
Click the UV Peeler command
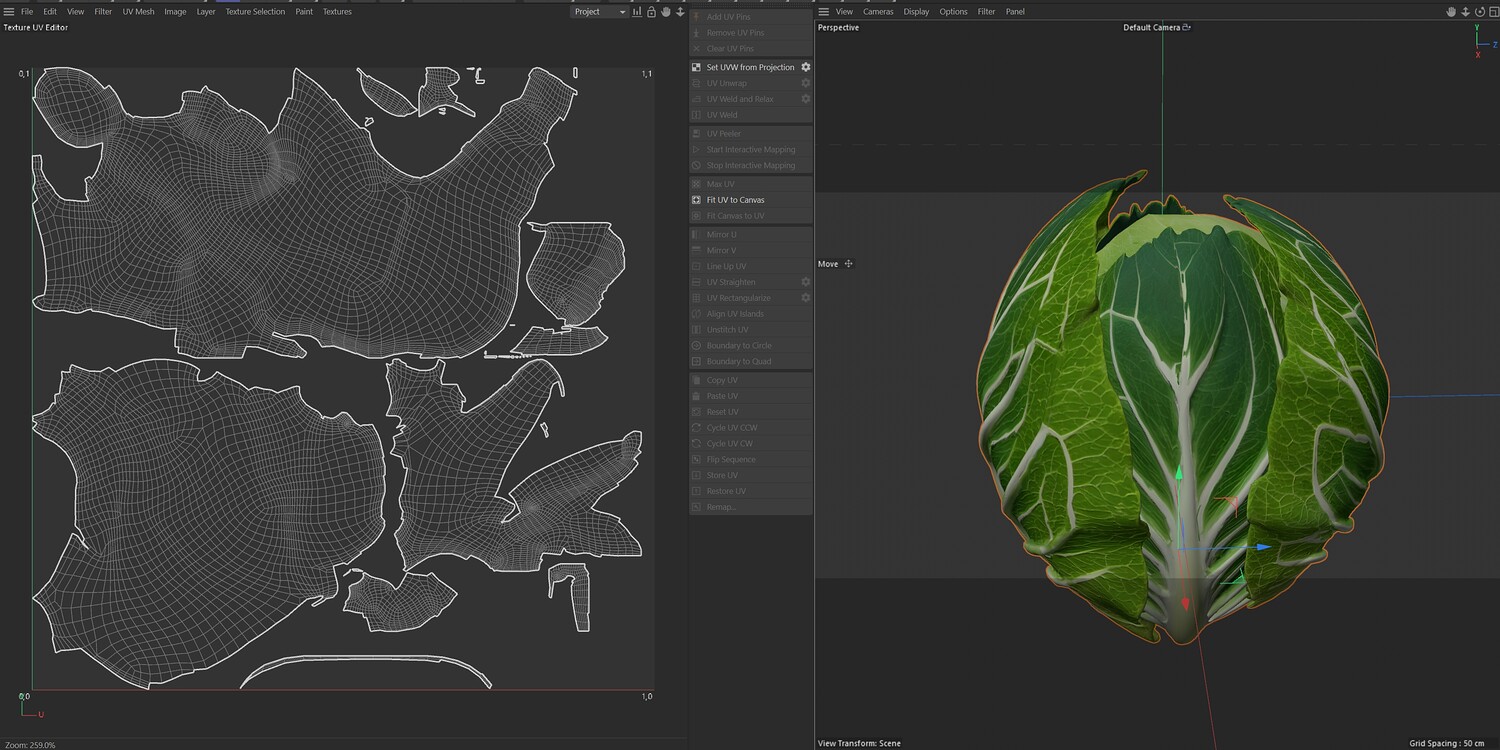click(x=750, y=134)
